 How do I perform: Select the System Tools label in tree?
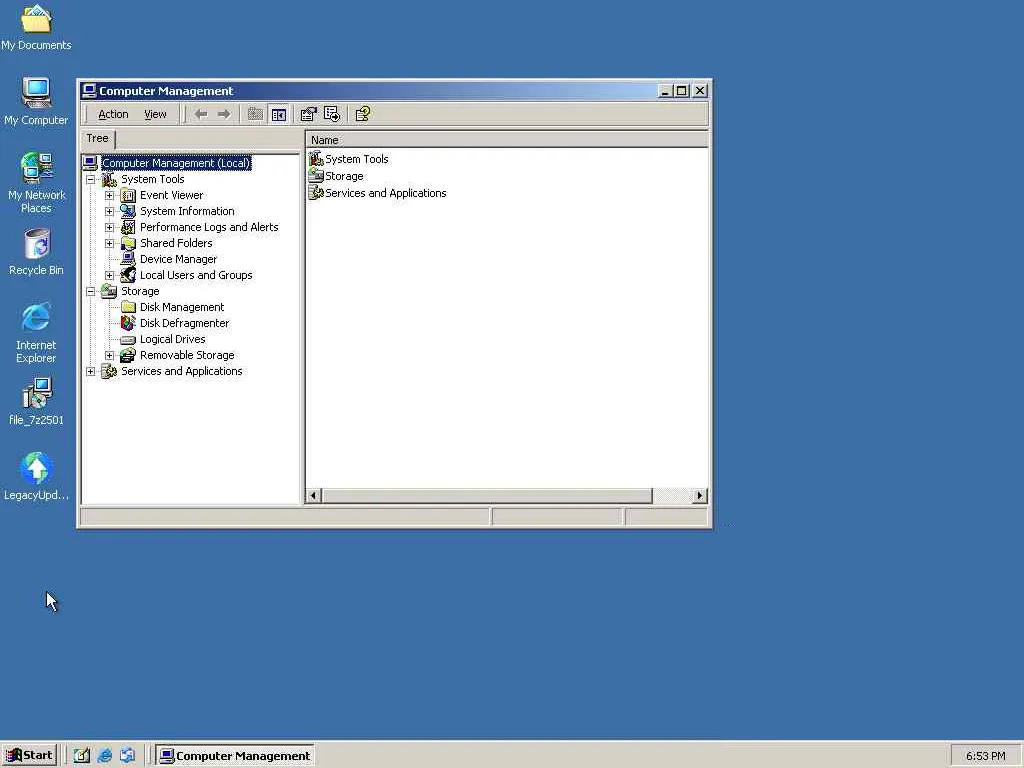coord(153,179)
